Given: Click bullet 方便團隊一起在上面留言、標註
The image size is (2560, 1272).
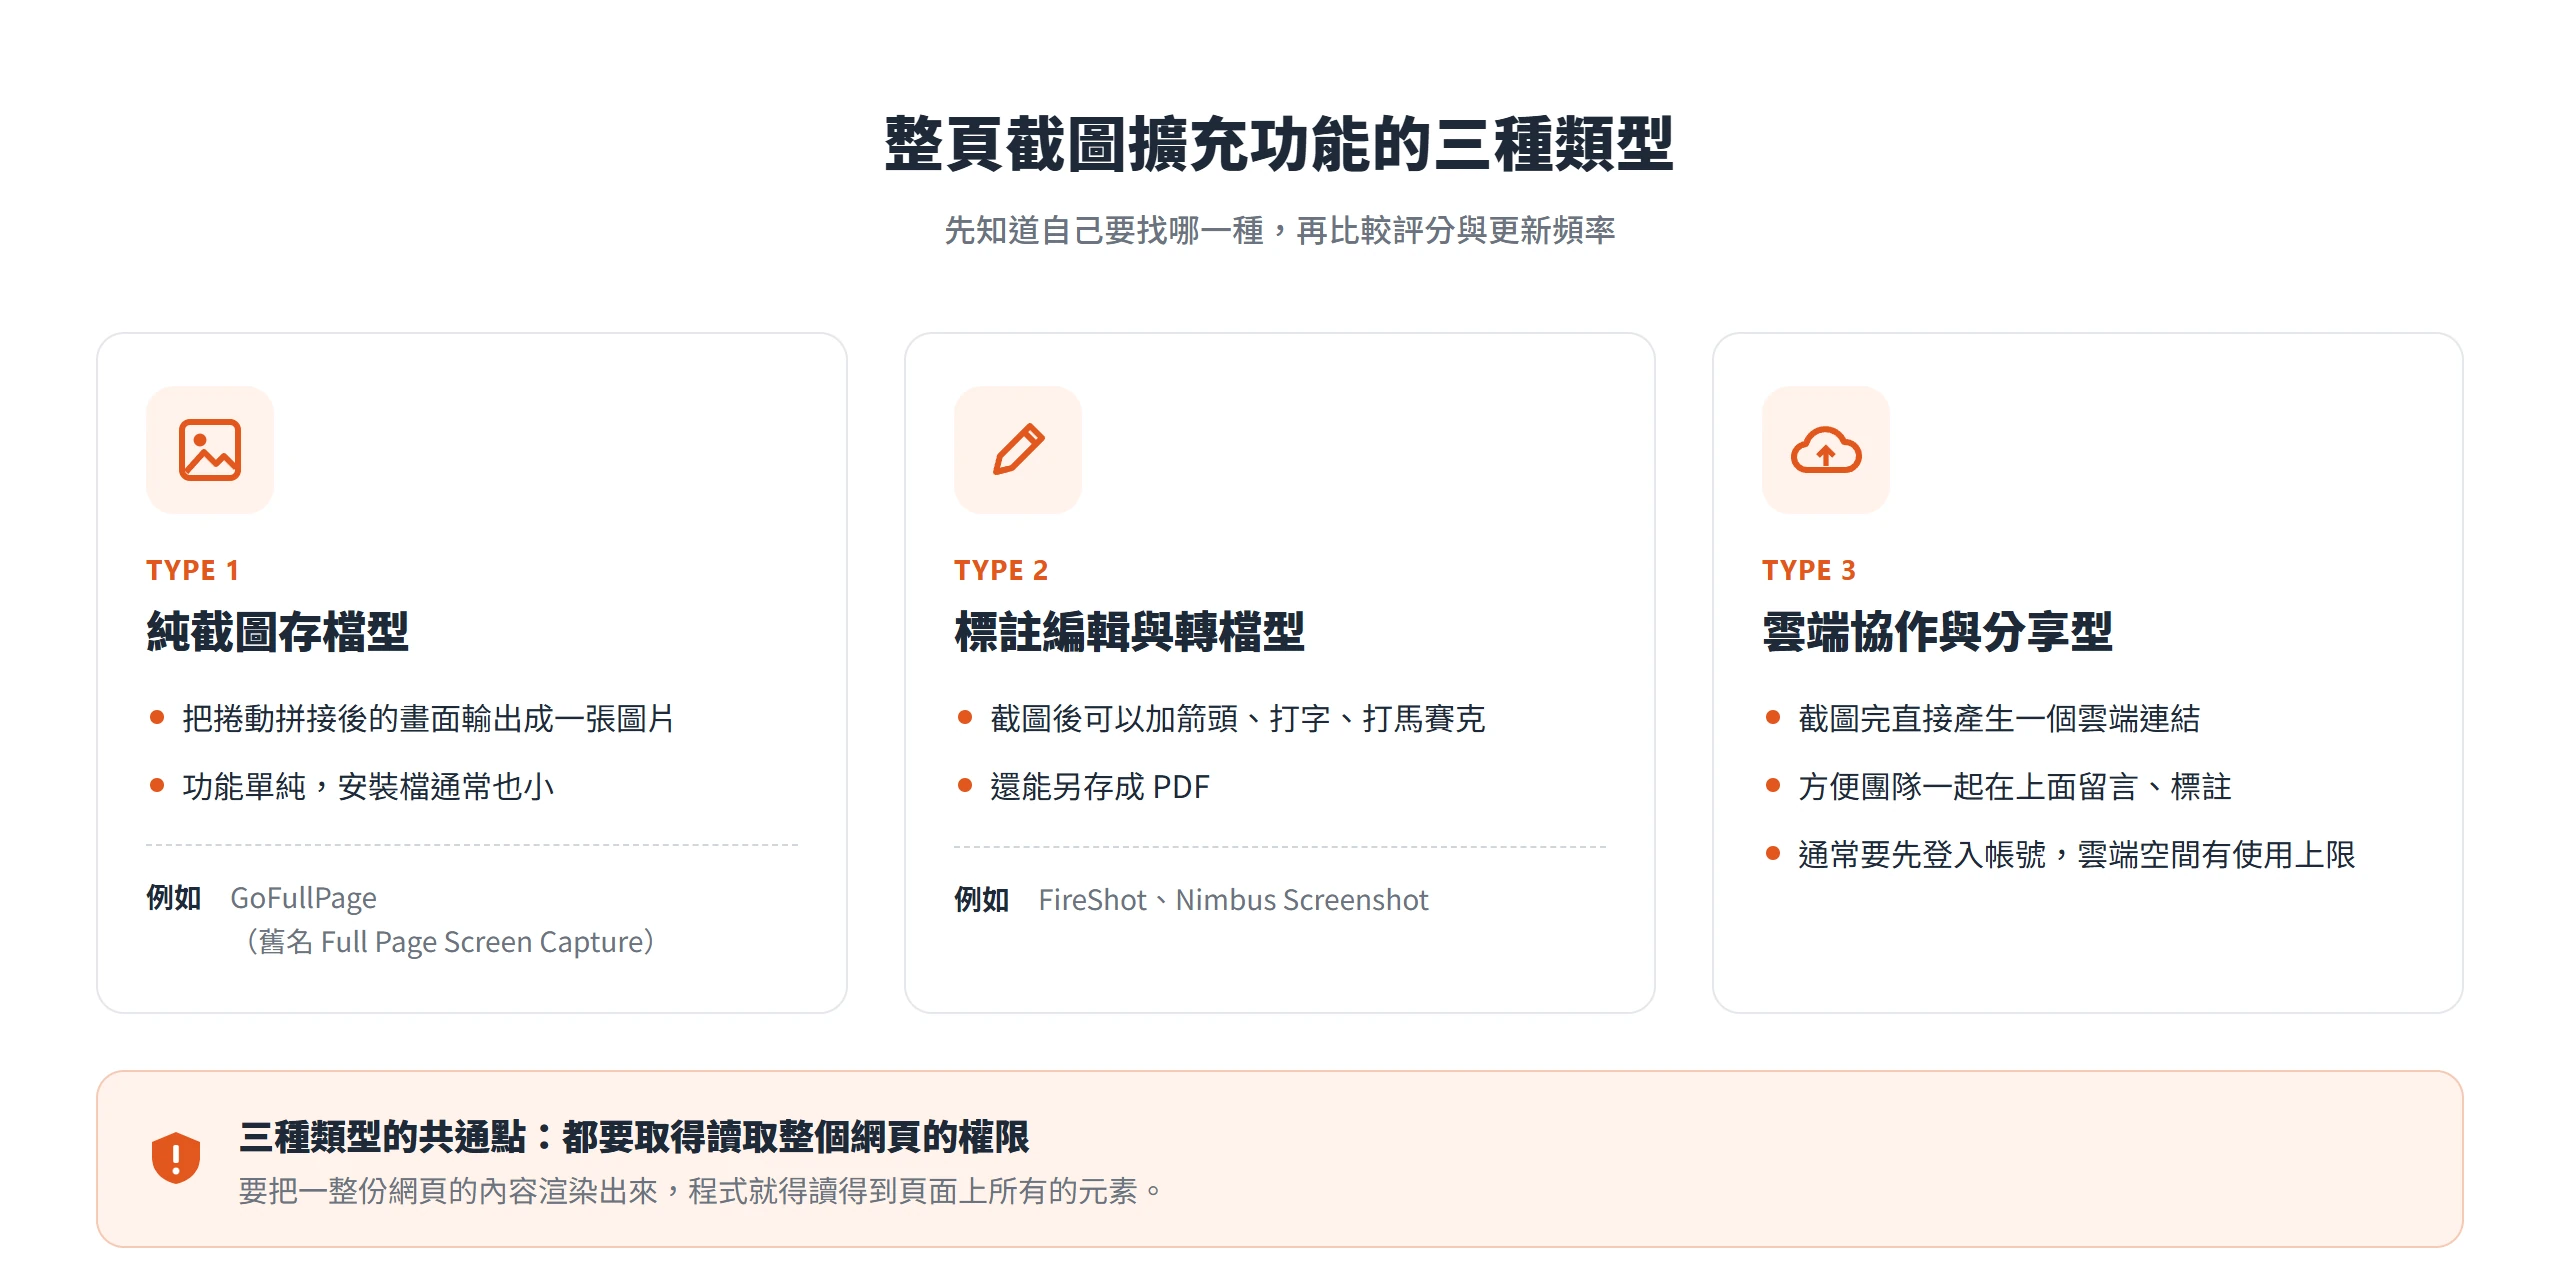Looking at the screenshot, I should [x=2015, y=787].
